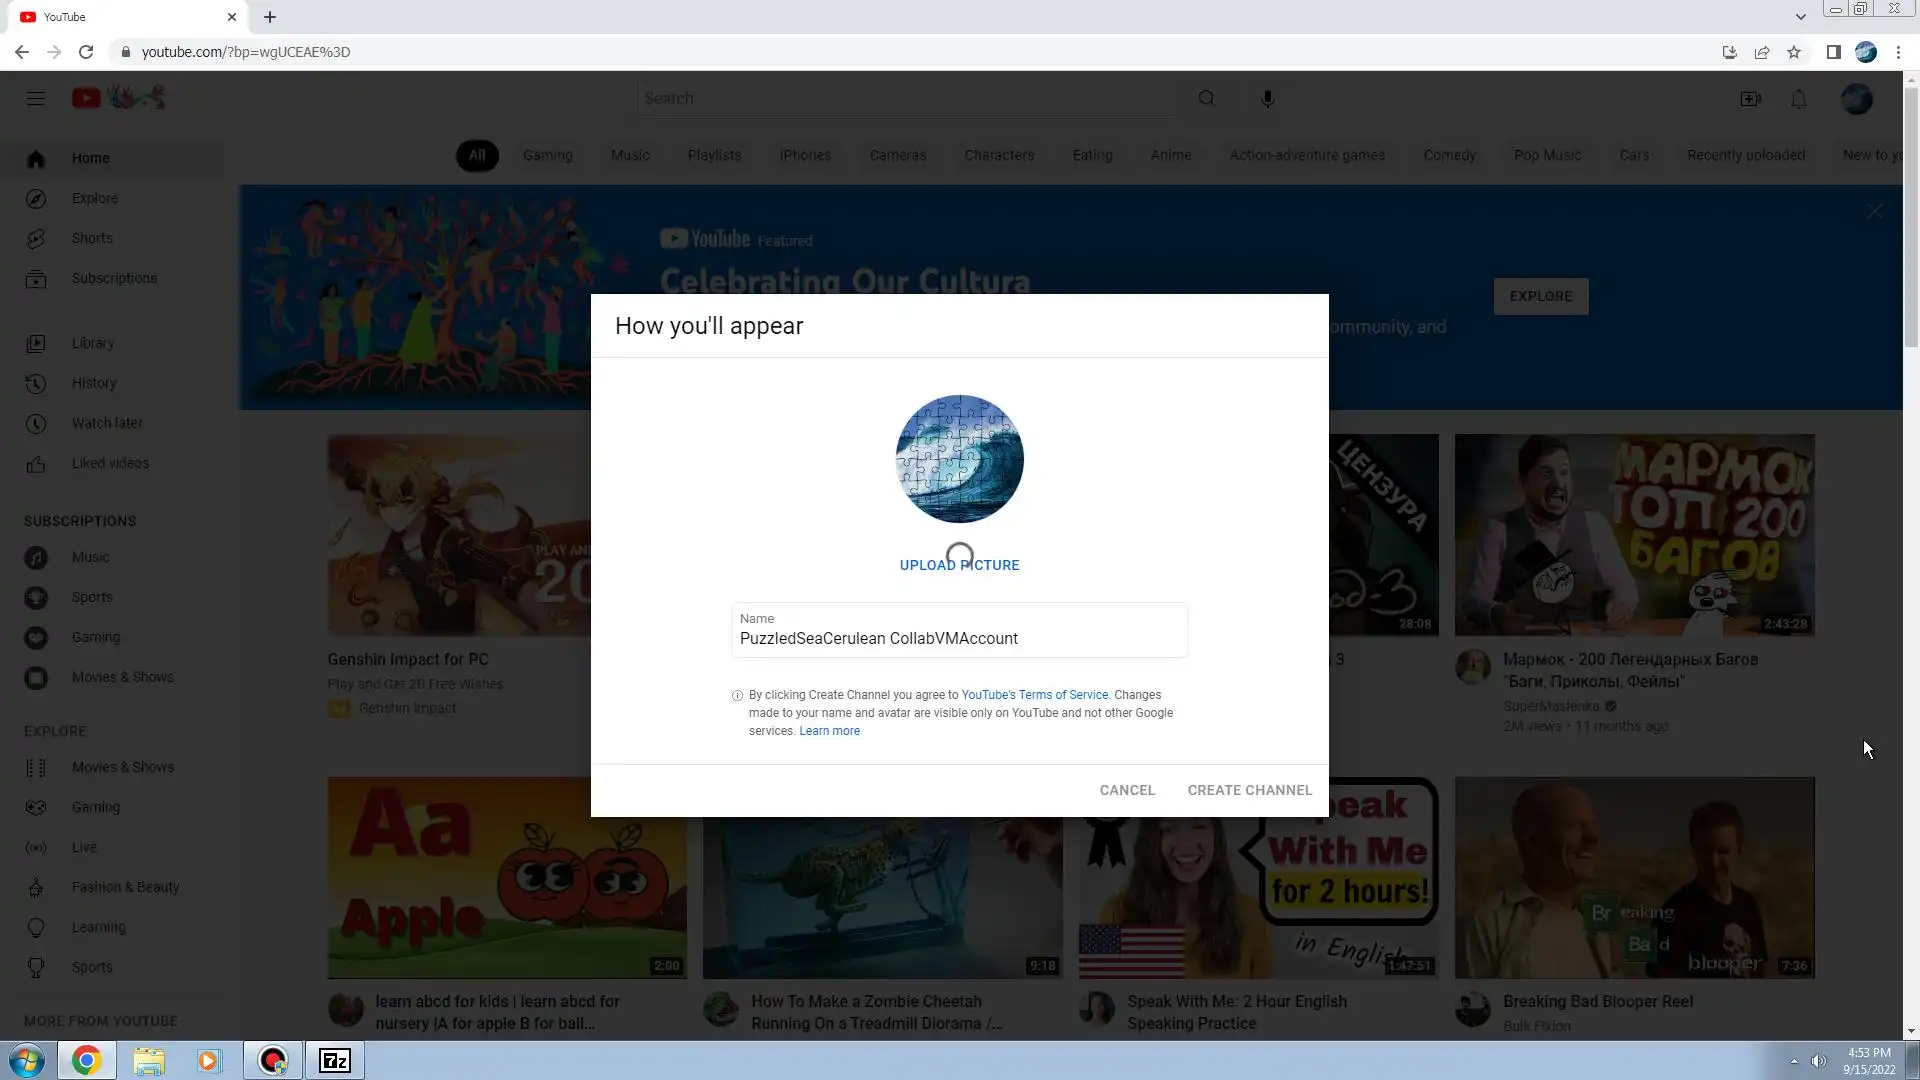Image resolution: width=1920 pixels, height=1080 pixels.
Task: Click the channel Name input field
Action: click(959, 638)
